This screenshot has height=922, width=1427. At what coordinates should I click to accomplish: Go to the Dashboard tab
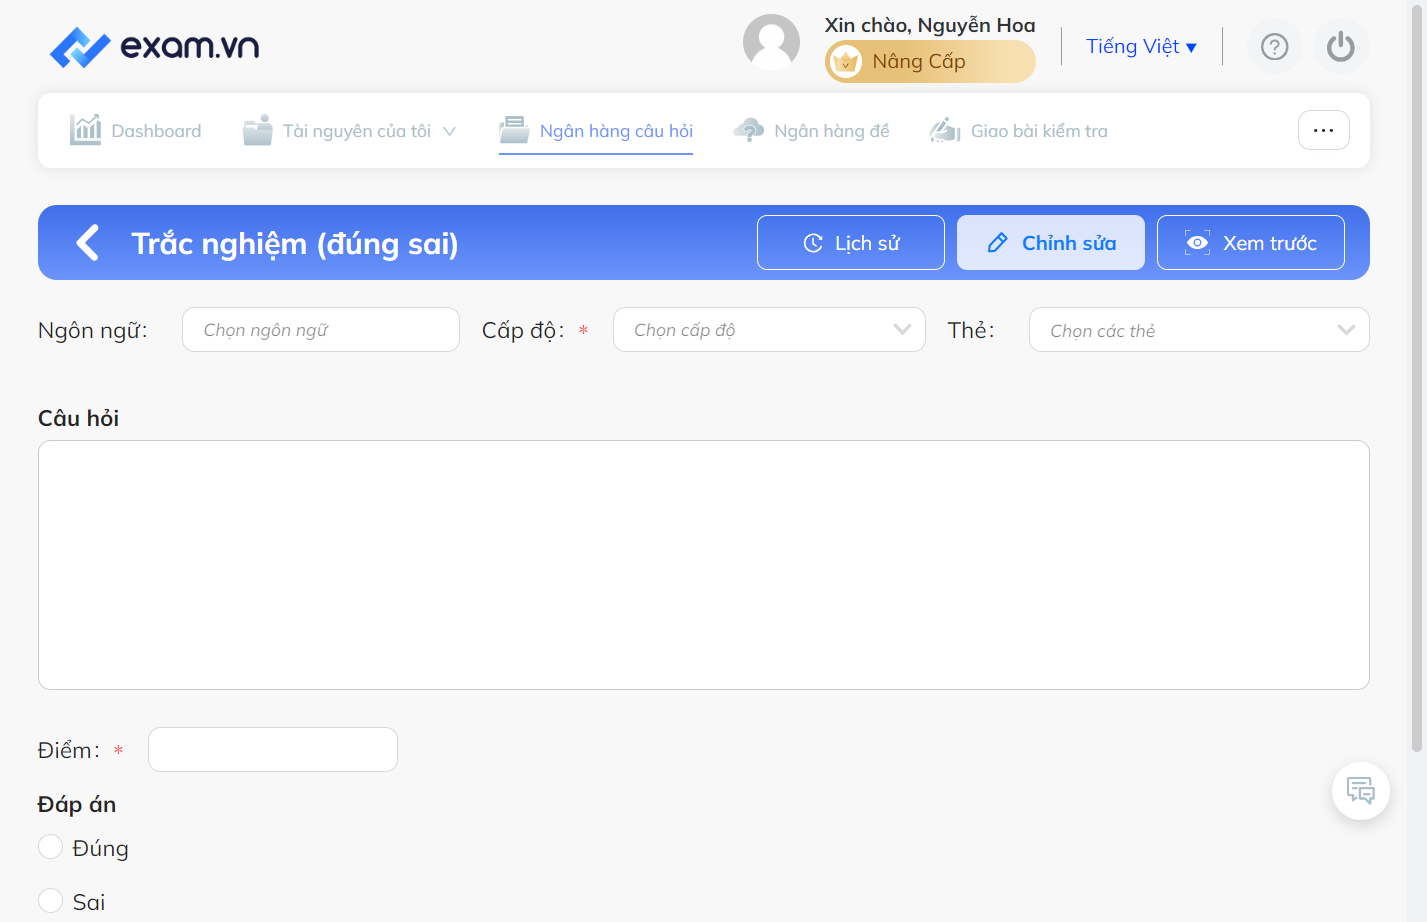point(136,130)
